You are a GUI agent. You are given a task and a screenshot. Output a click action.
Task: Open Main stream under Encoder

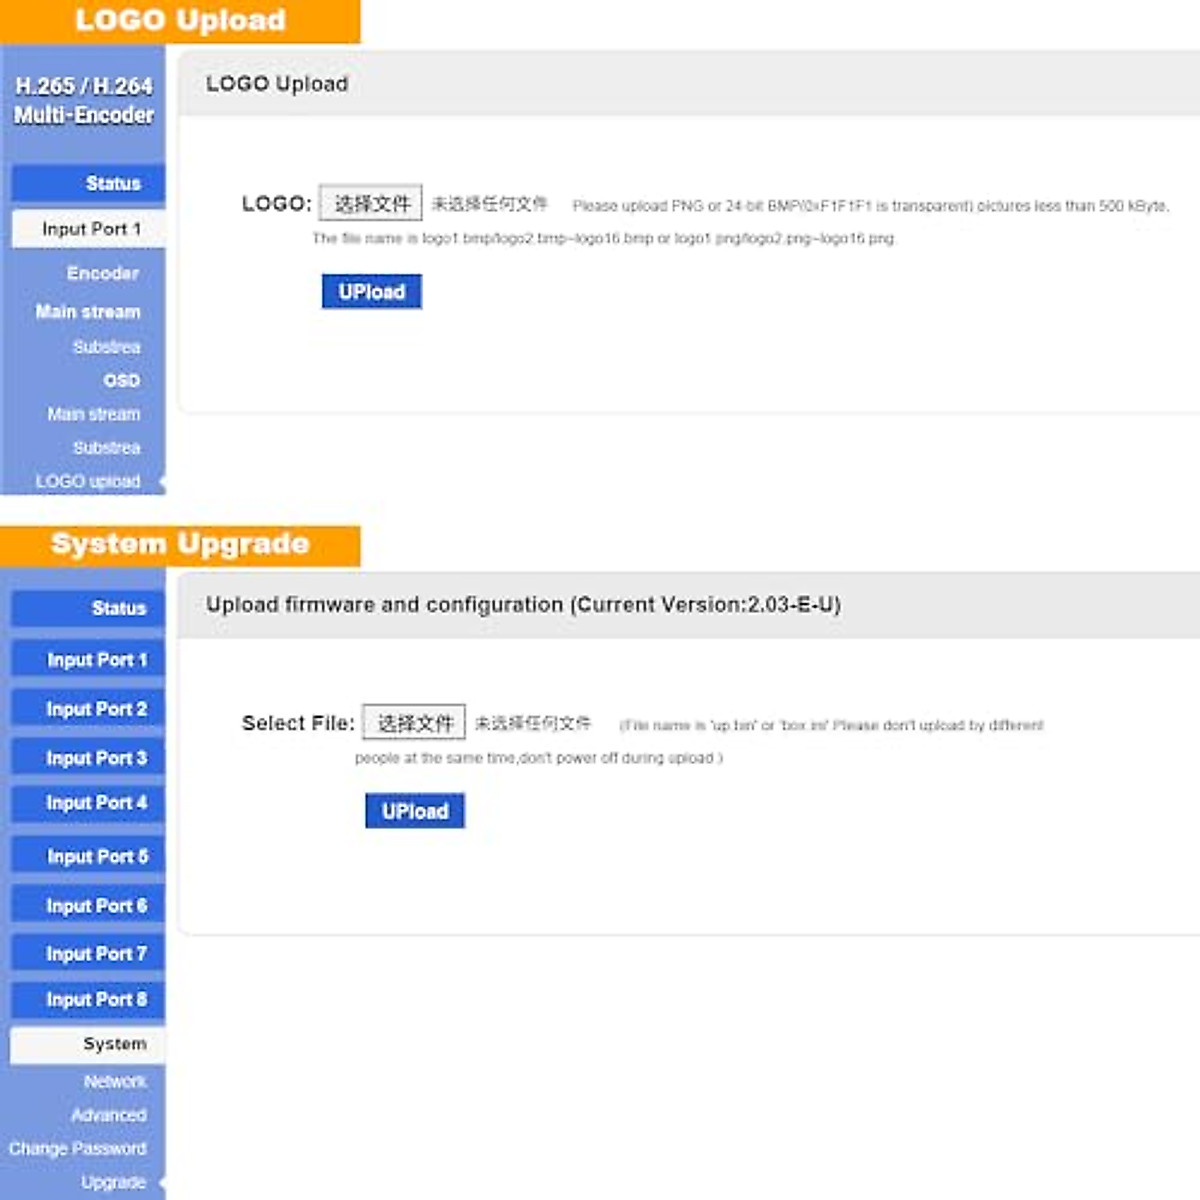pyautogui.click(x=88, y=312)
